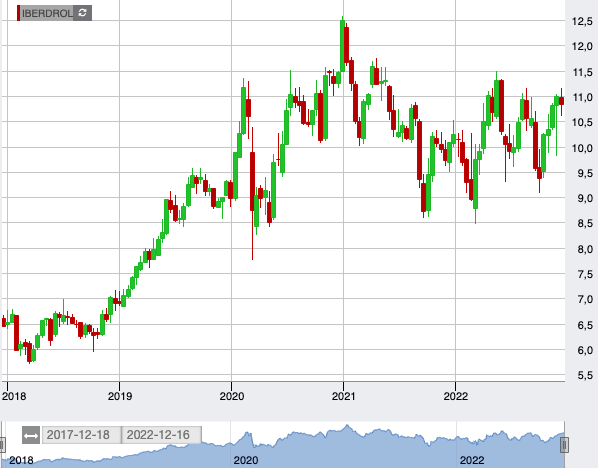Click the 2019 label on the x-axis
The height and width of the screenshot is (473, 598).
tap(120, 396)
